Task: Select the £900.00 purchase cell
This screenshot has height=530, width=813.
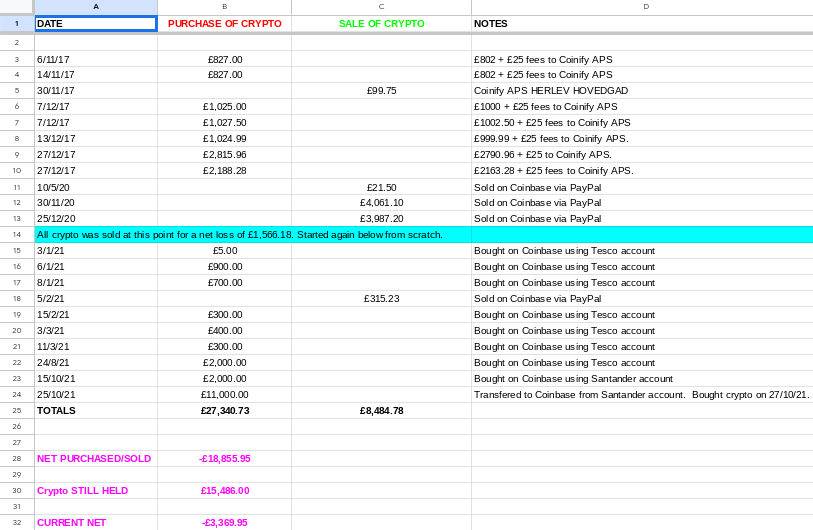Action: tap(225, 267)
